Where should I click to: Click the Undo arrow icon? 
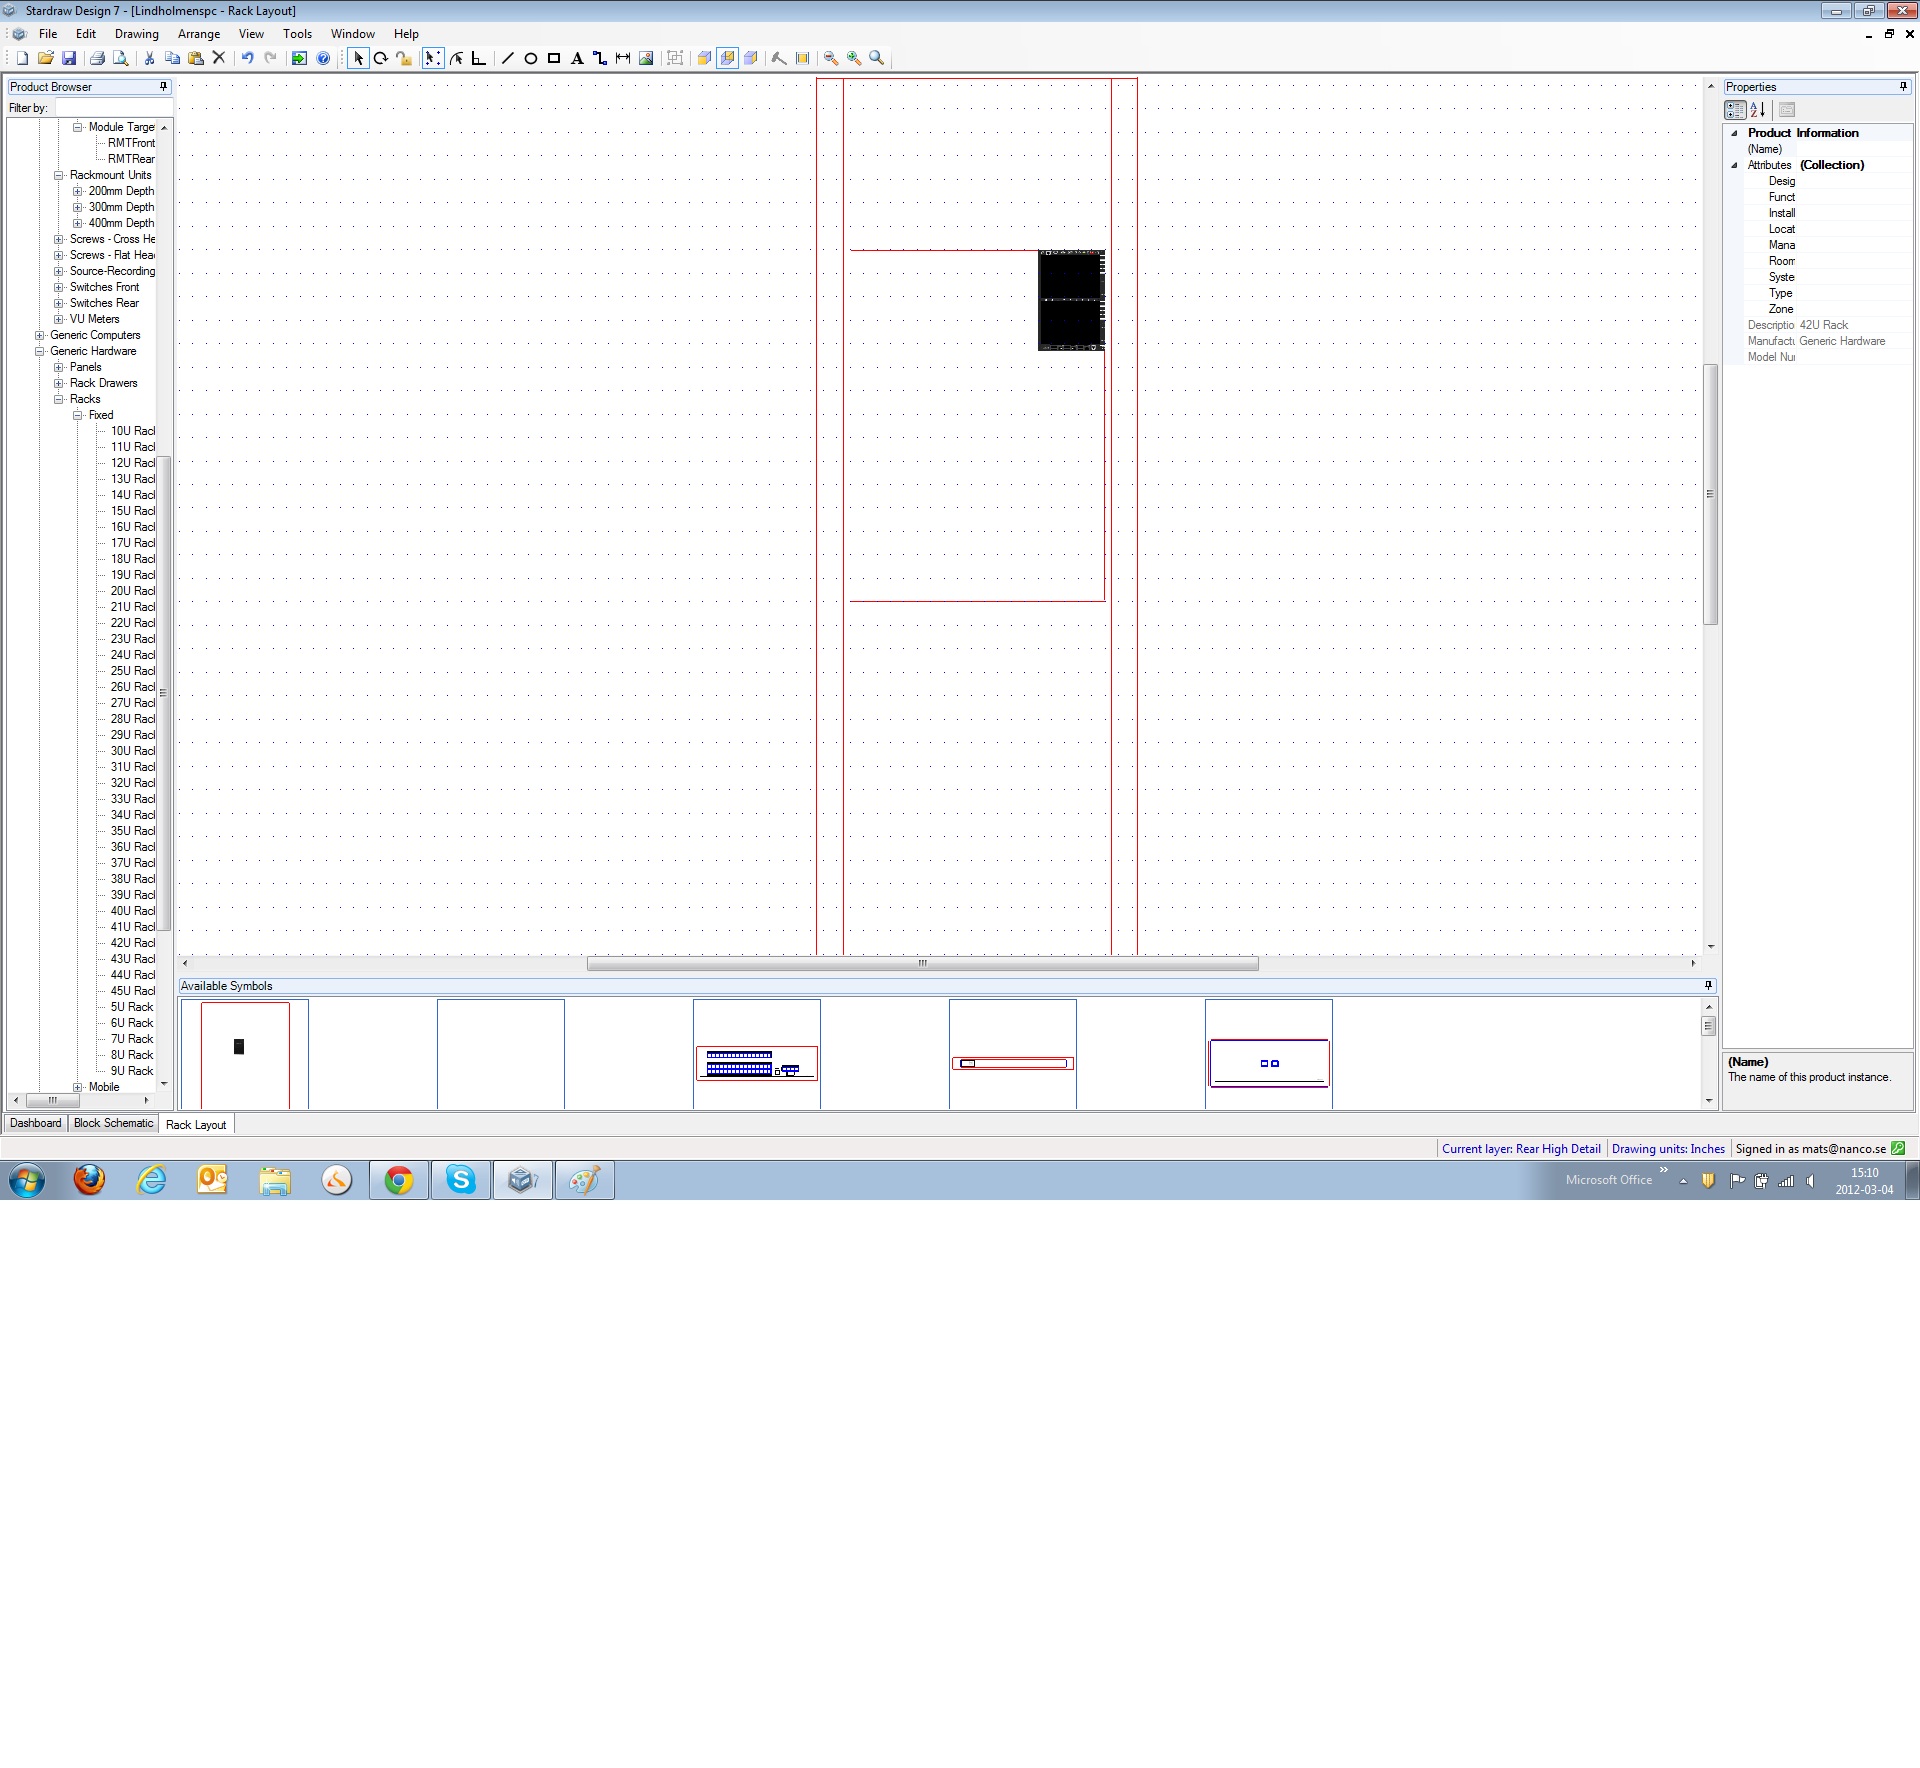coord(247,59)
